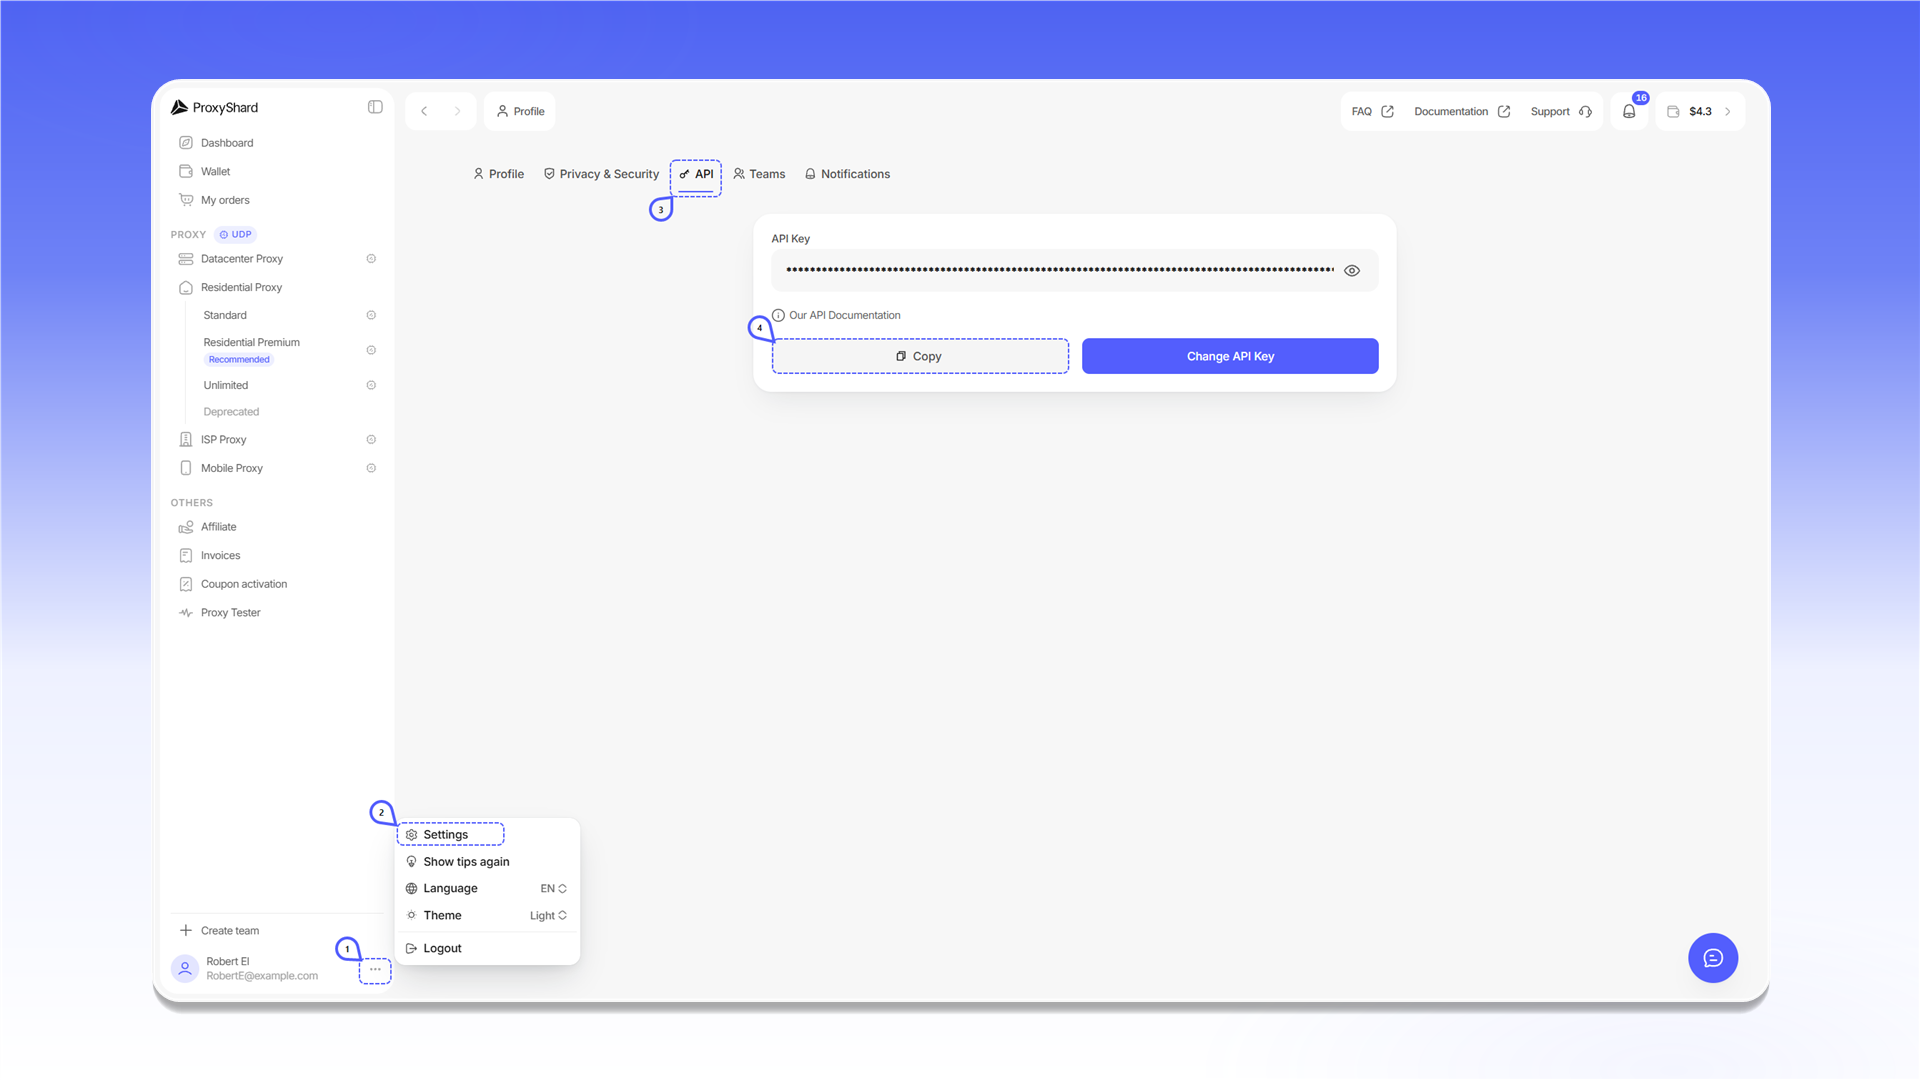The height and width of the screenshot is (1080, 1920).
Task: Switch to the Teams tab
Action: [x=759, y=174]
